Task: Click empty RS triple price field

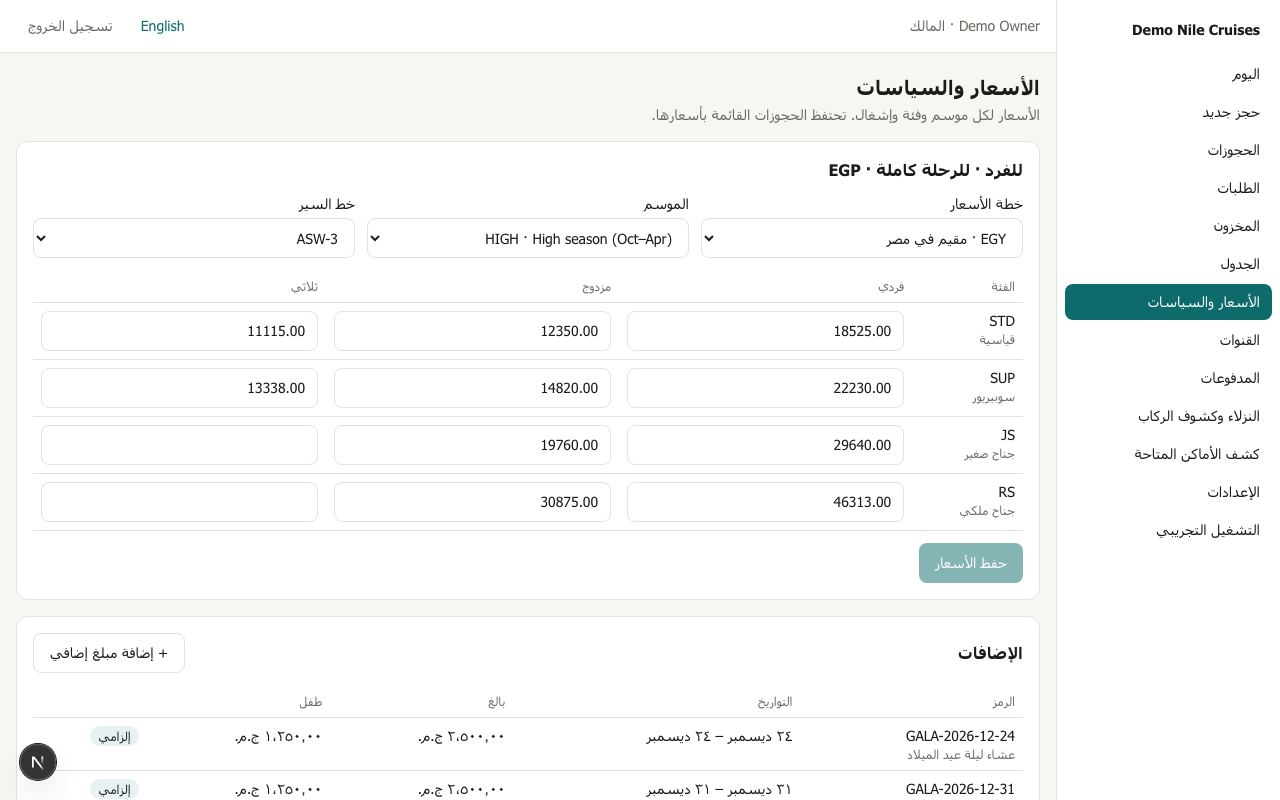Action: coord(179,502)
